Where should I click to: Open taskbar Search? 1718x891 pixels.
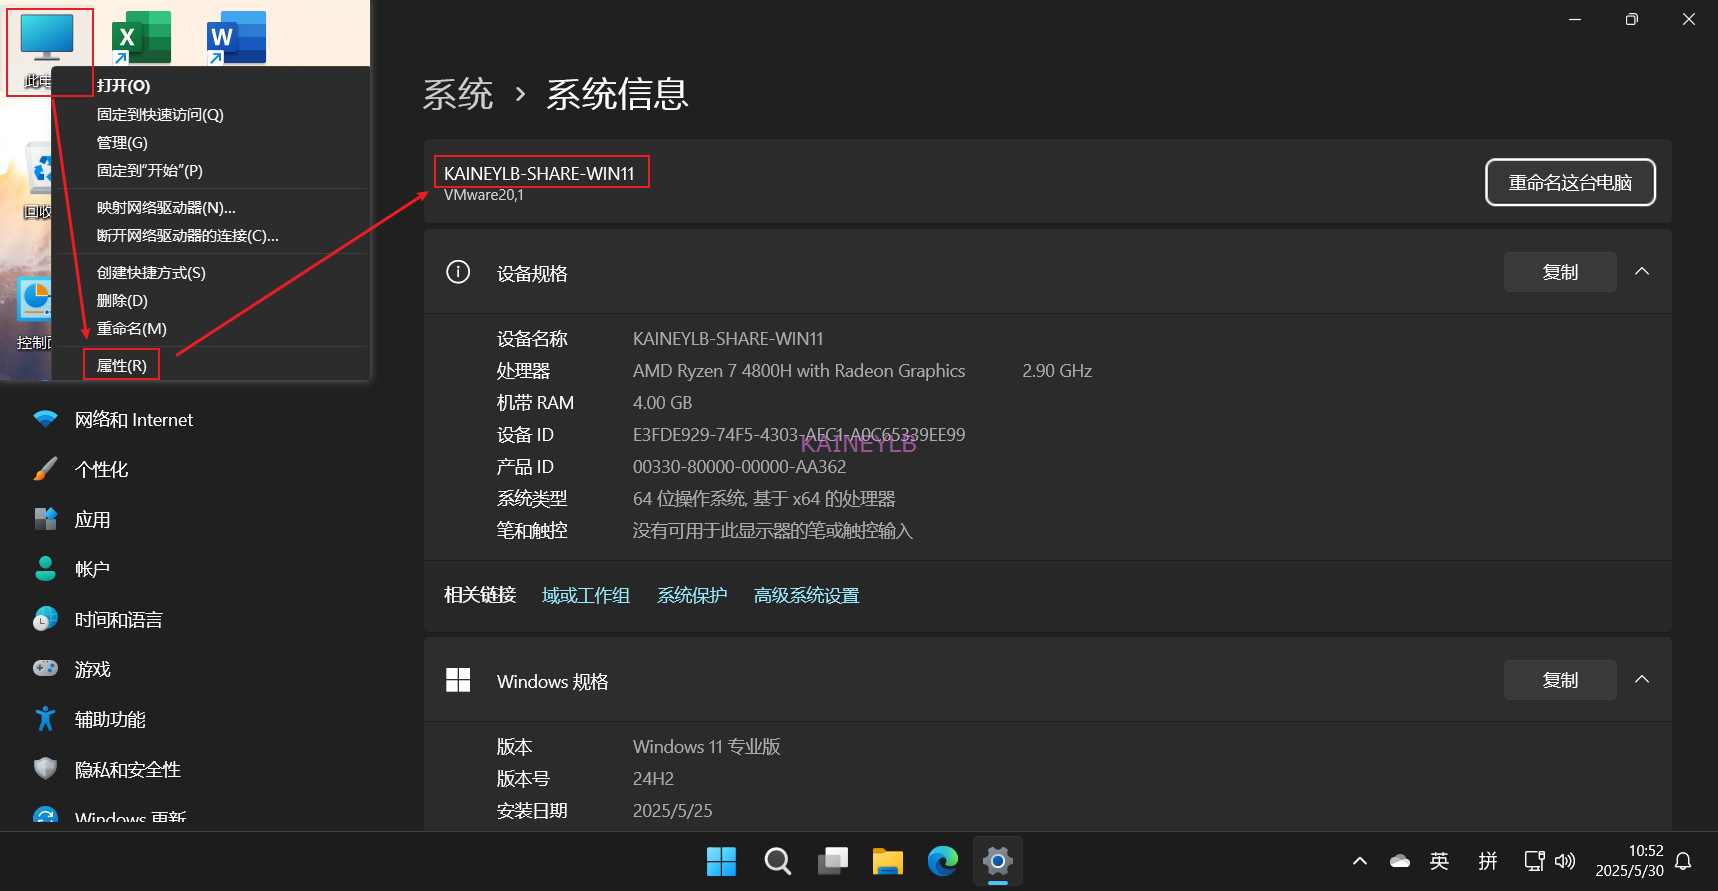777,861
